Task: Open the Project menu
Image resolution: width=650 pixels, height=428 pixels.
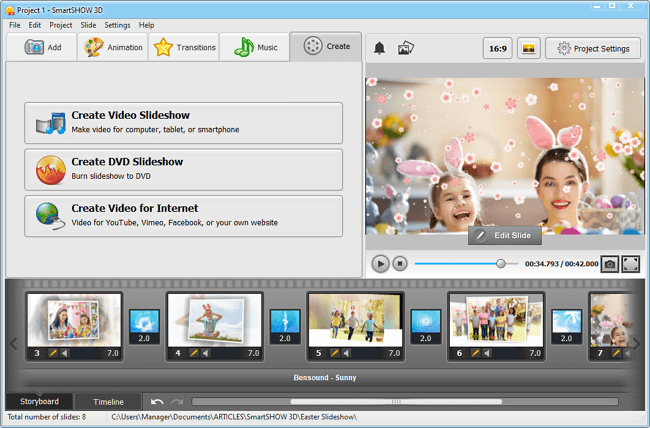Action: click(61, 25)
